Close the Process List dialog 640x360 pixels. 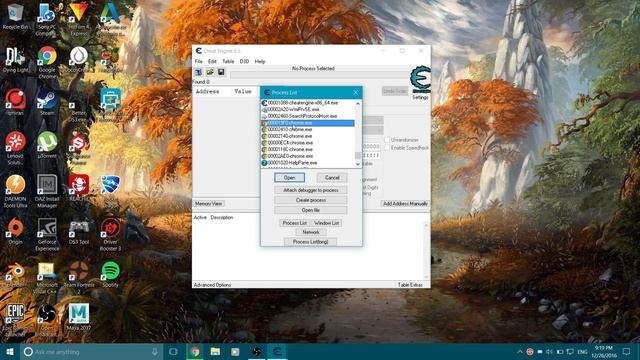(356, 93)
